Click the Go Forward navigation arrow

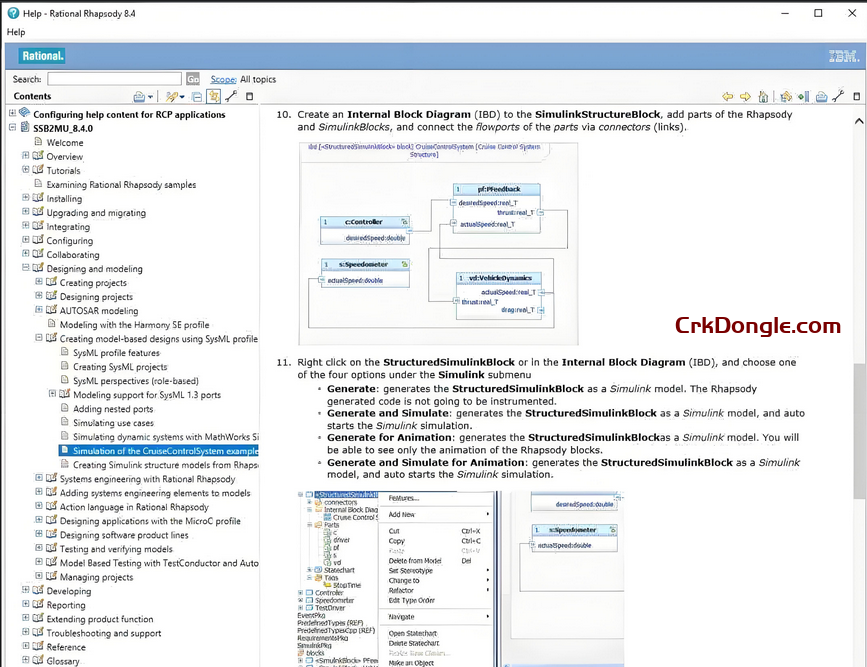tap(745, 96)
